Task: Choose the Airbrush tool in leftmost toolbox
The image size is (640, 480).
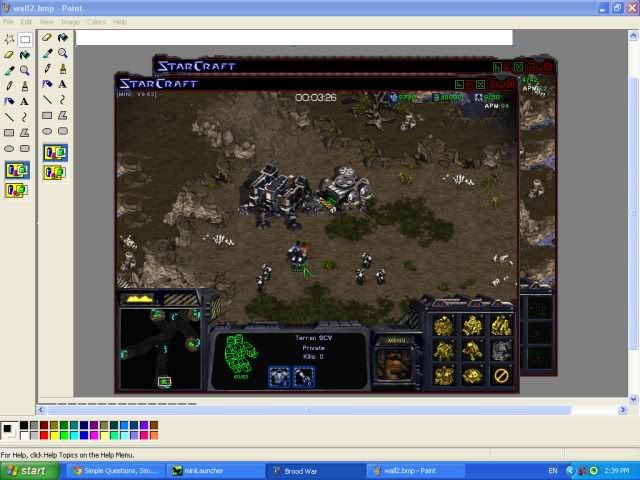Action: point(9,101)
